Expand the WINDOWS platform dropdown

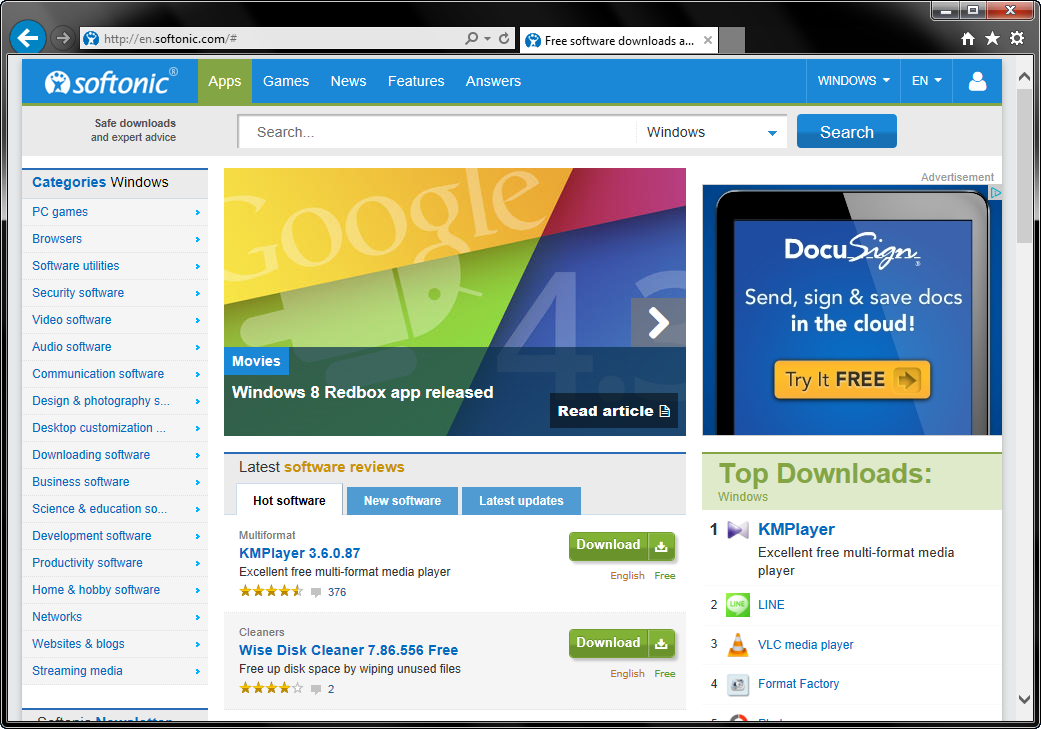click(853, 81)
